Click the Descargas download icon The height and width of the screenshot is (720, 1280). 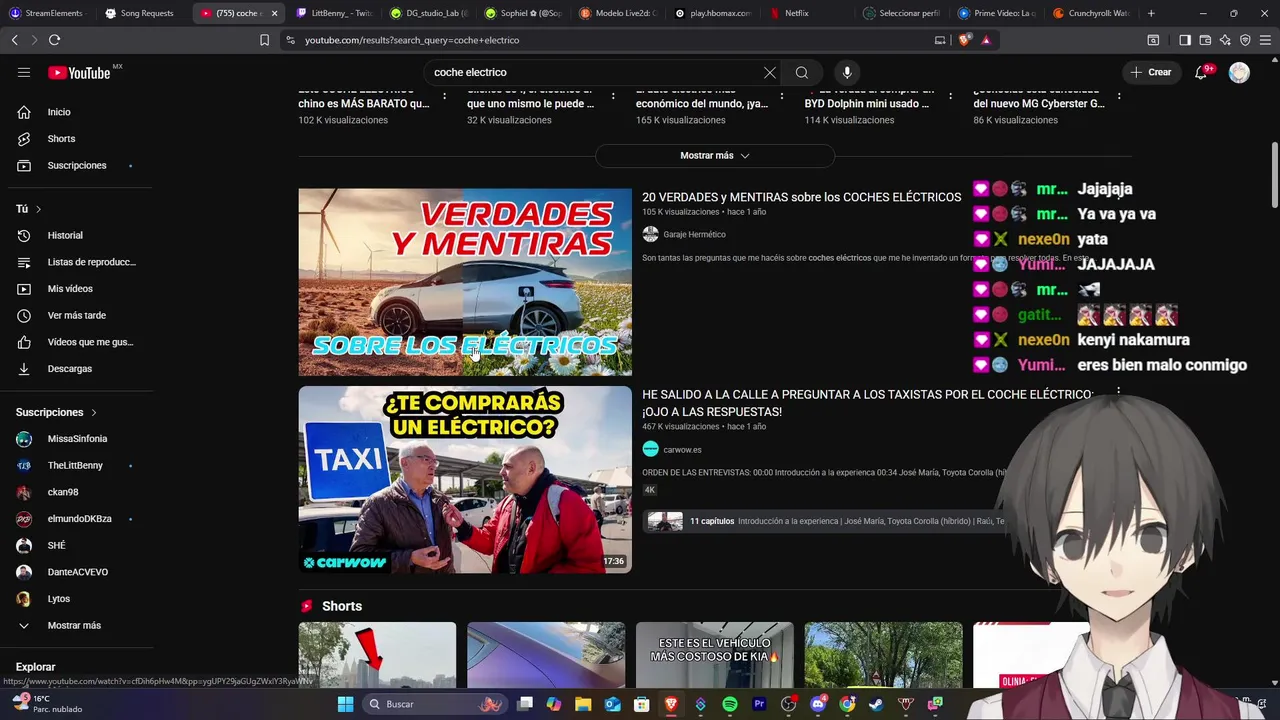(x=24, y=369)
